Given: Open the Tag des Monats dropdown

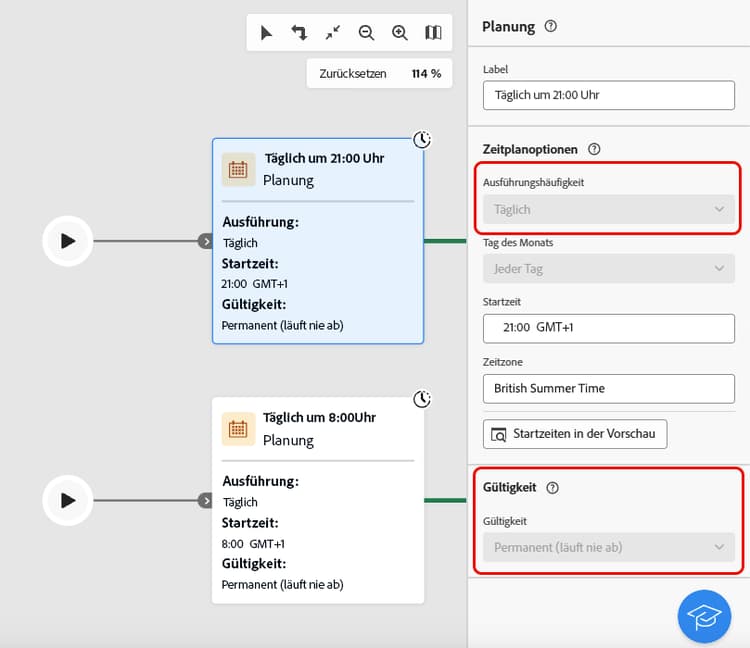Looking at the screenshot, I should 608,269.
